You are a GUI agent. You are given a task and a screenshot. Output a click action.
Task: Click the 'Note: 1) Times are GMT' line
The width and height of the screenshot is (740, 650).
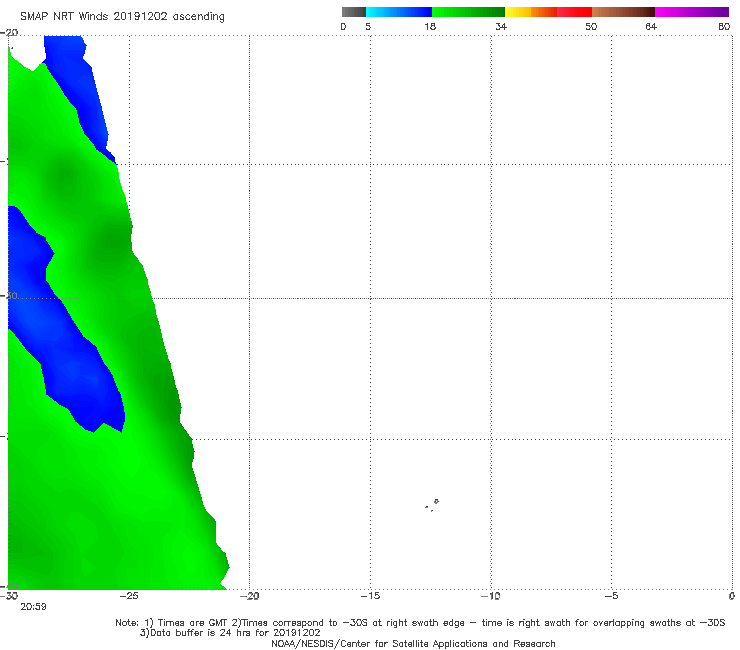click(420, 623)
